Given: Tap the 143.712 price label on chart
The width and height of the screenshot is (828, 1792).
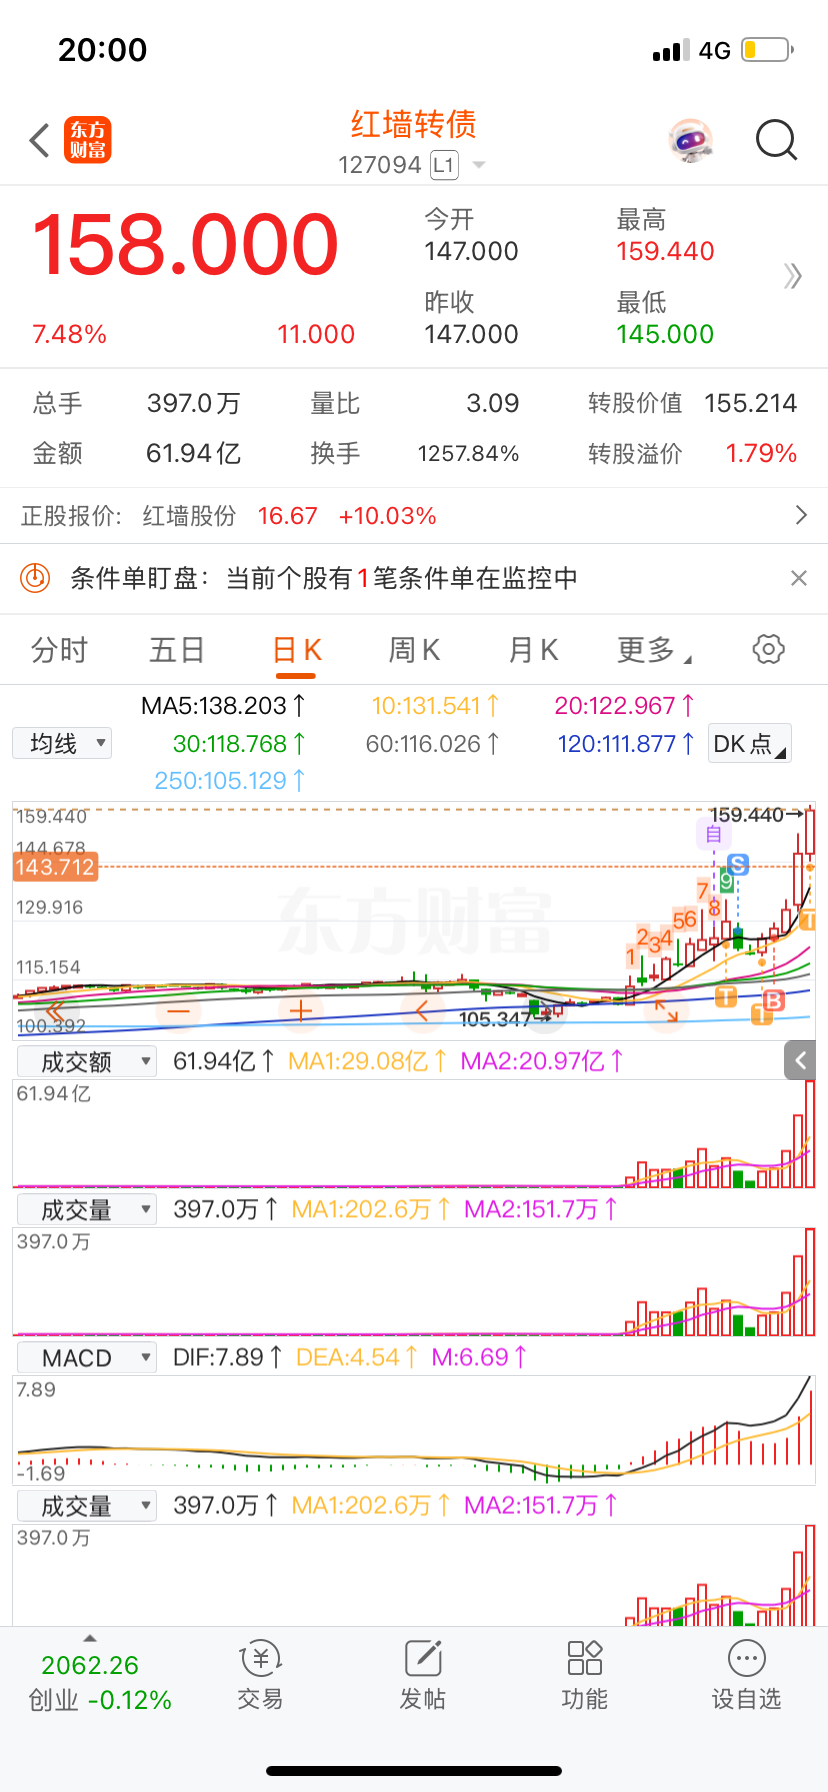Looking at the screenshot, I should (x=55, y=867).
